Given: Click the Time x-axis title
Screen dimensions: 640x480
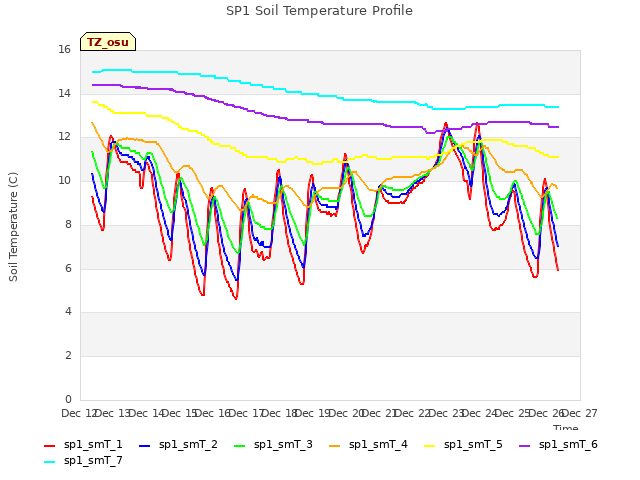Looking at the screenshot, I should pos(566,427).
